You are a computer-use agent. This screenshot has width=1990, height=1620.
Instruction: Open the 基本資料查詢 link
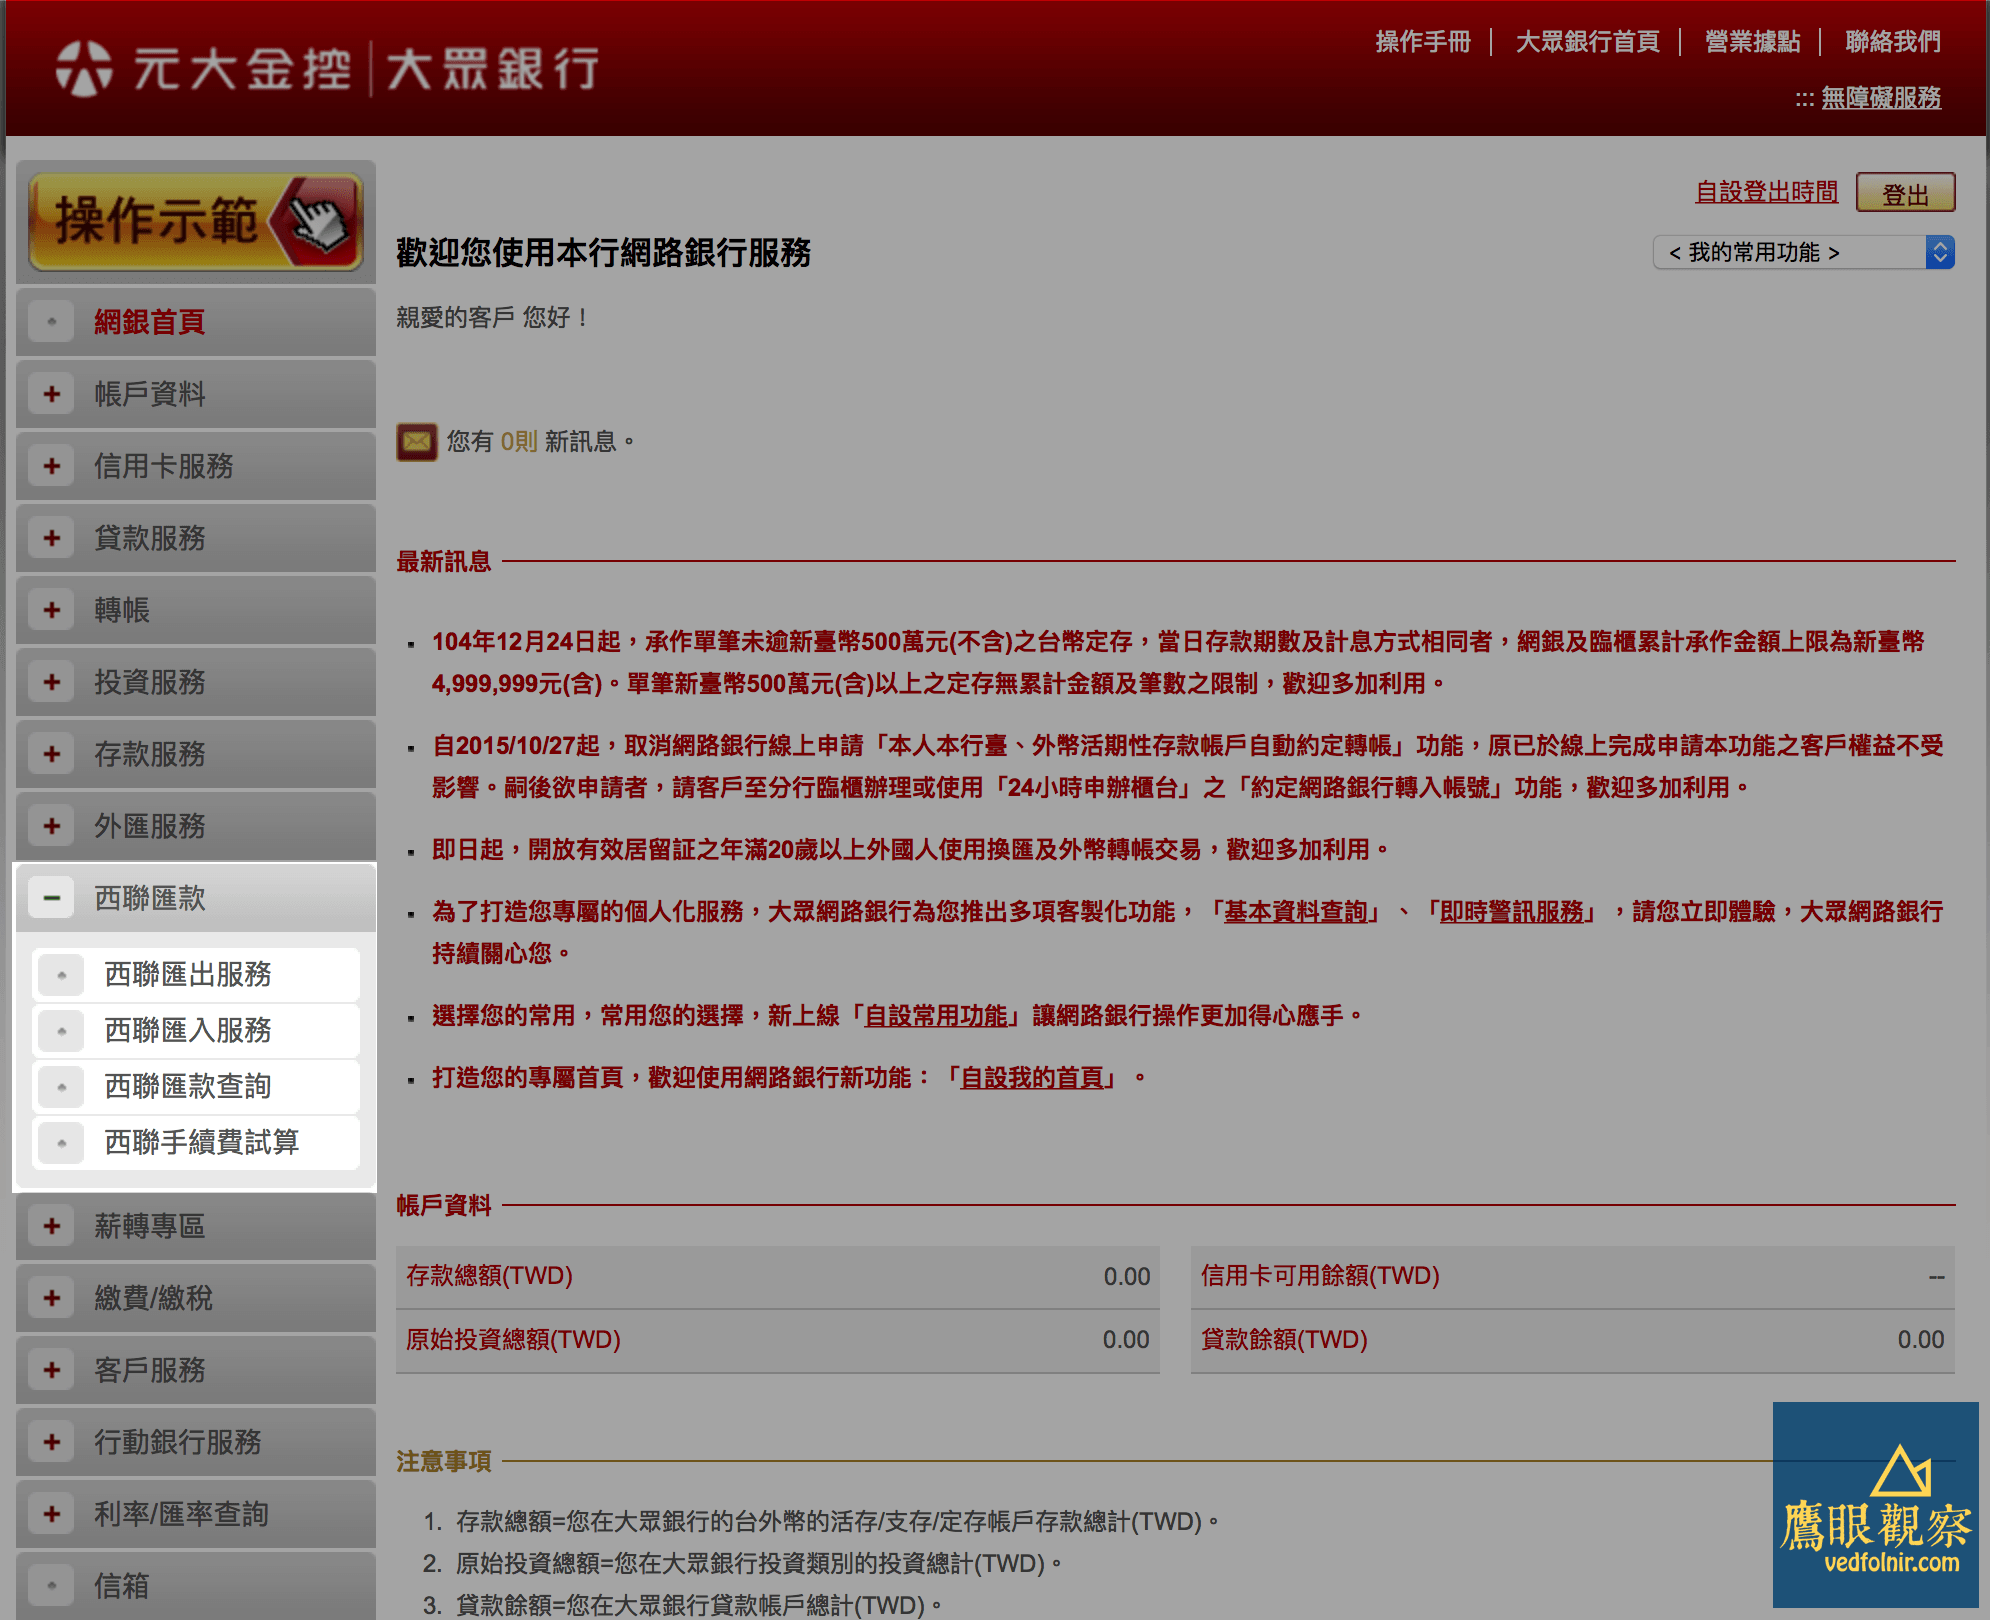point(1296,912)
